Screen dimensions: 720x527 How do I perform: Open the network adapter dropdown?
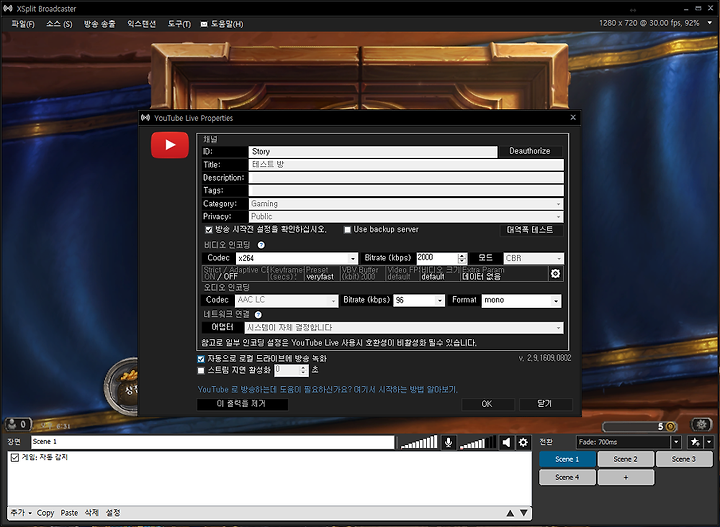(404, 328)
